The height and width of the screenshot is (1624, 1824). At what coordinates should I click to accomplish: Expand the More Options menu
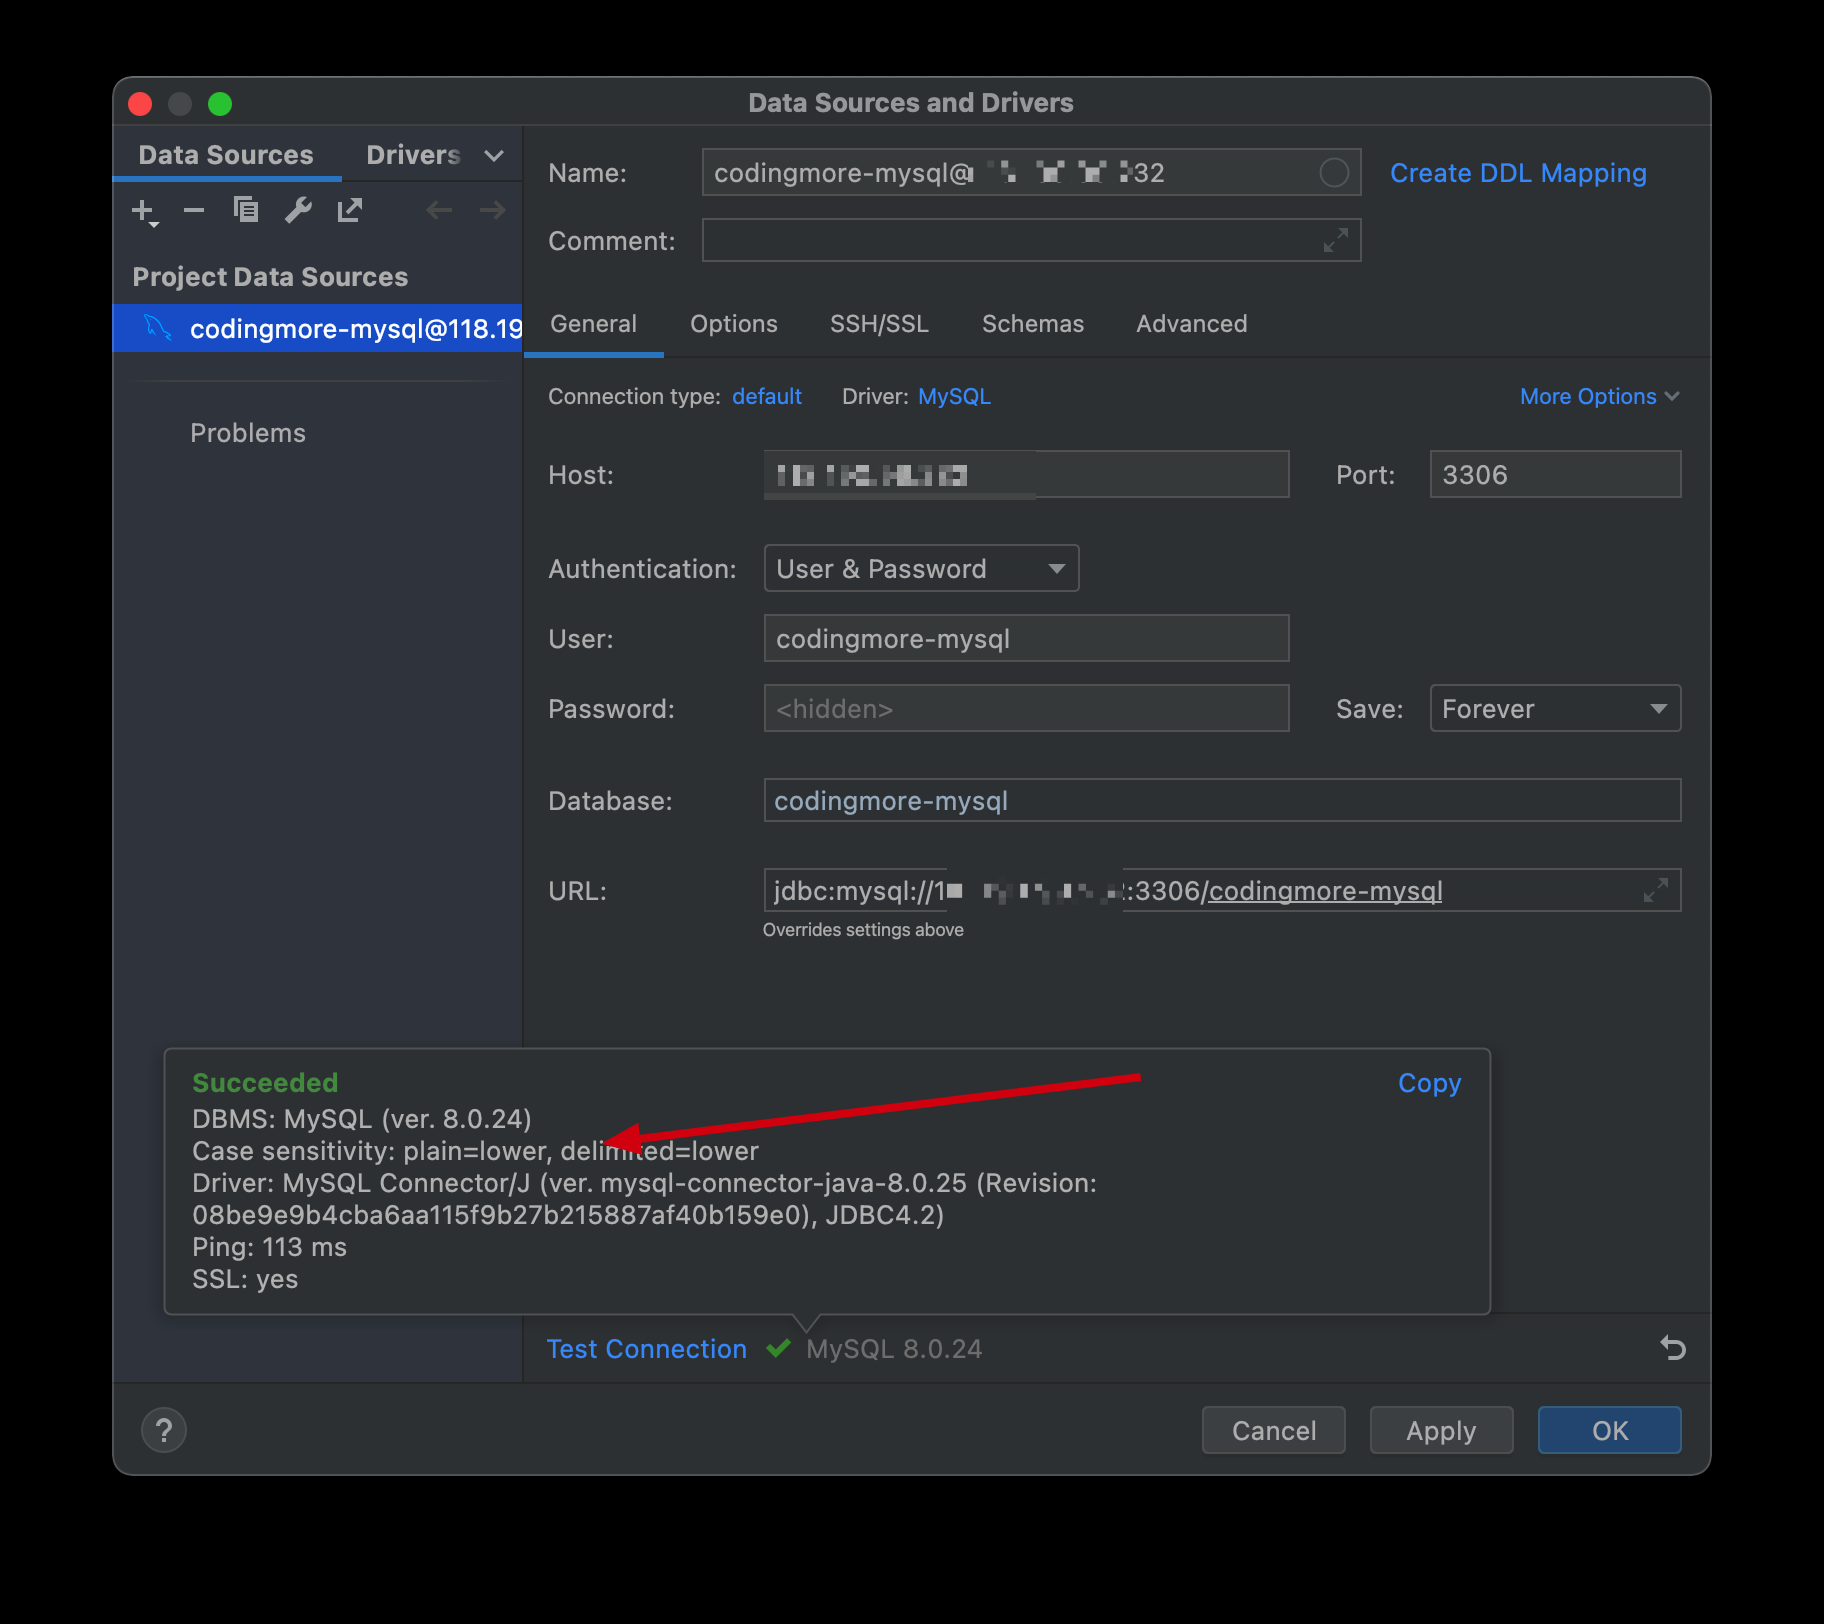1598,397
